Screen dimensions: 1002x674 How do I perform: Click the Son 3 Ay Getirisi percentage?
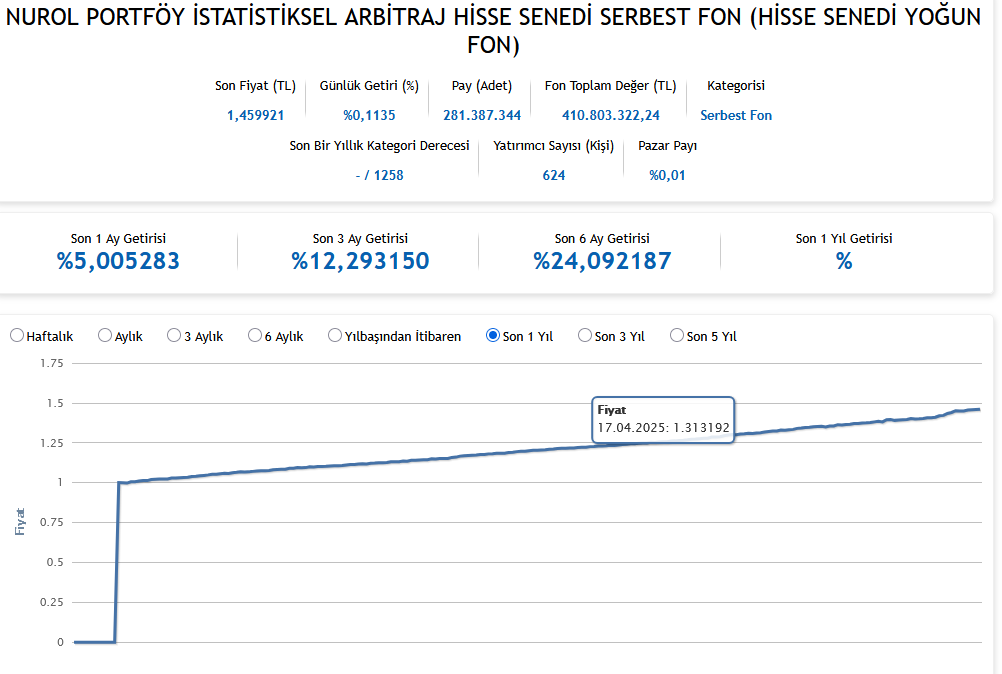[x=360, y=261]
